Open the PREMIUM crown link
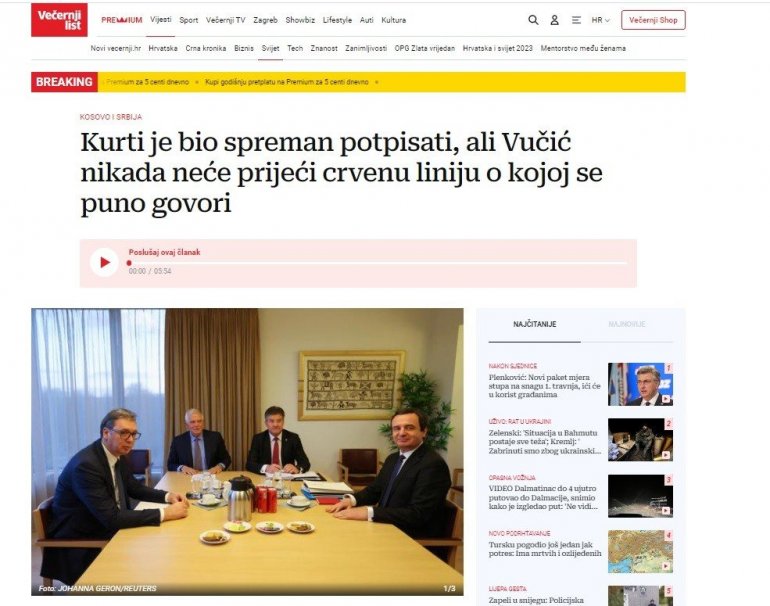Image resolution: width=770 pixels, height=606 pixels. [x=122, y=20]
